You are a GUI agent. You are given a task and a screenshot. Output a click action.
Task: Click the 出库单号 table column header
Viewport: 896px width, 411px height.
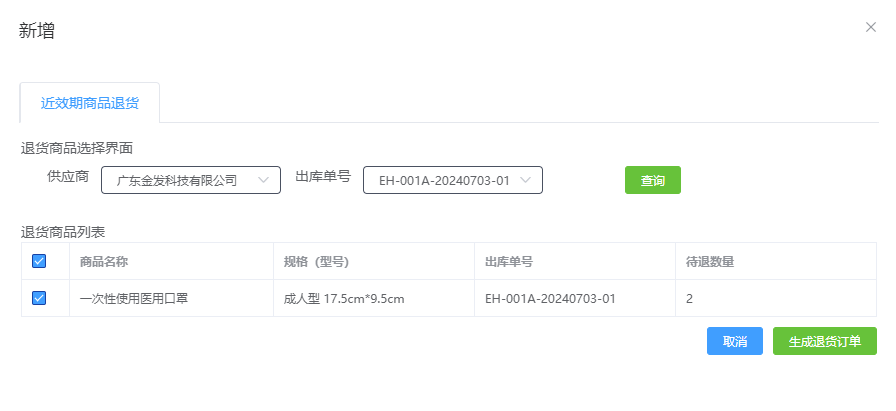click(x=508, y=262)
